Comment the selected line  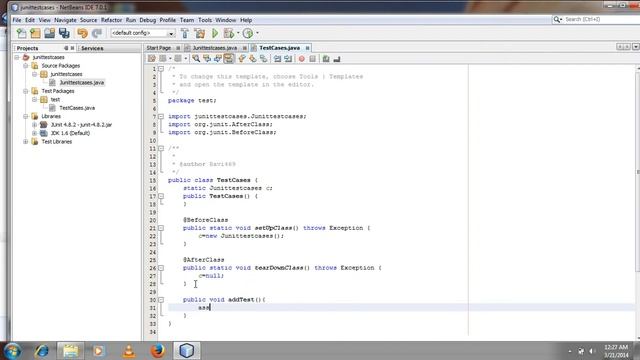click(x=326, y=59)
